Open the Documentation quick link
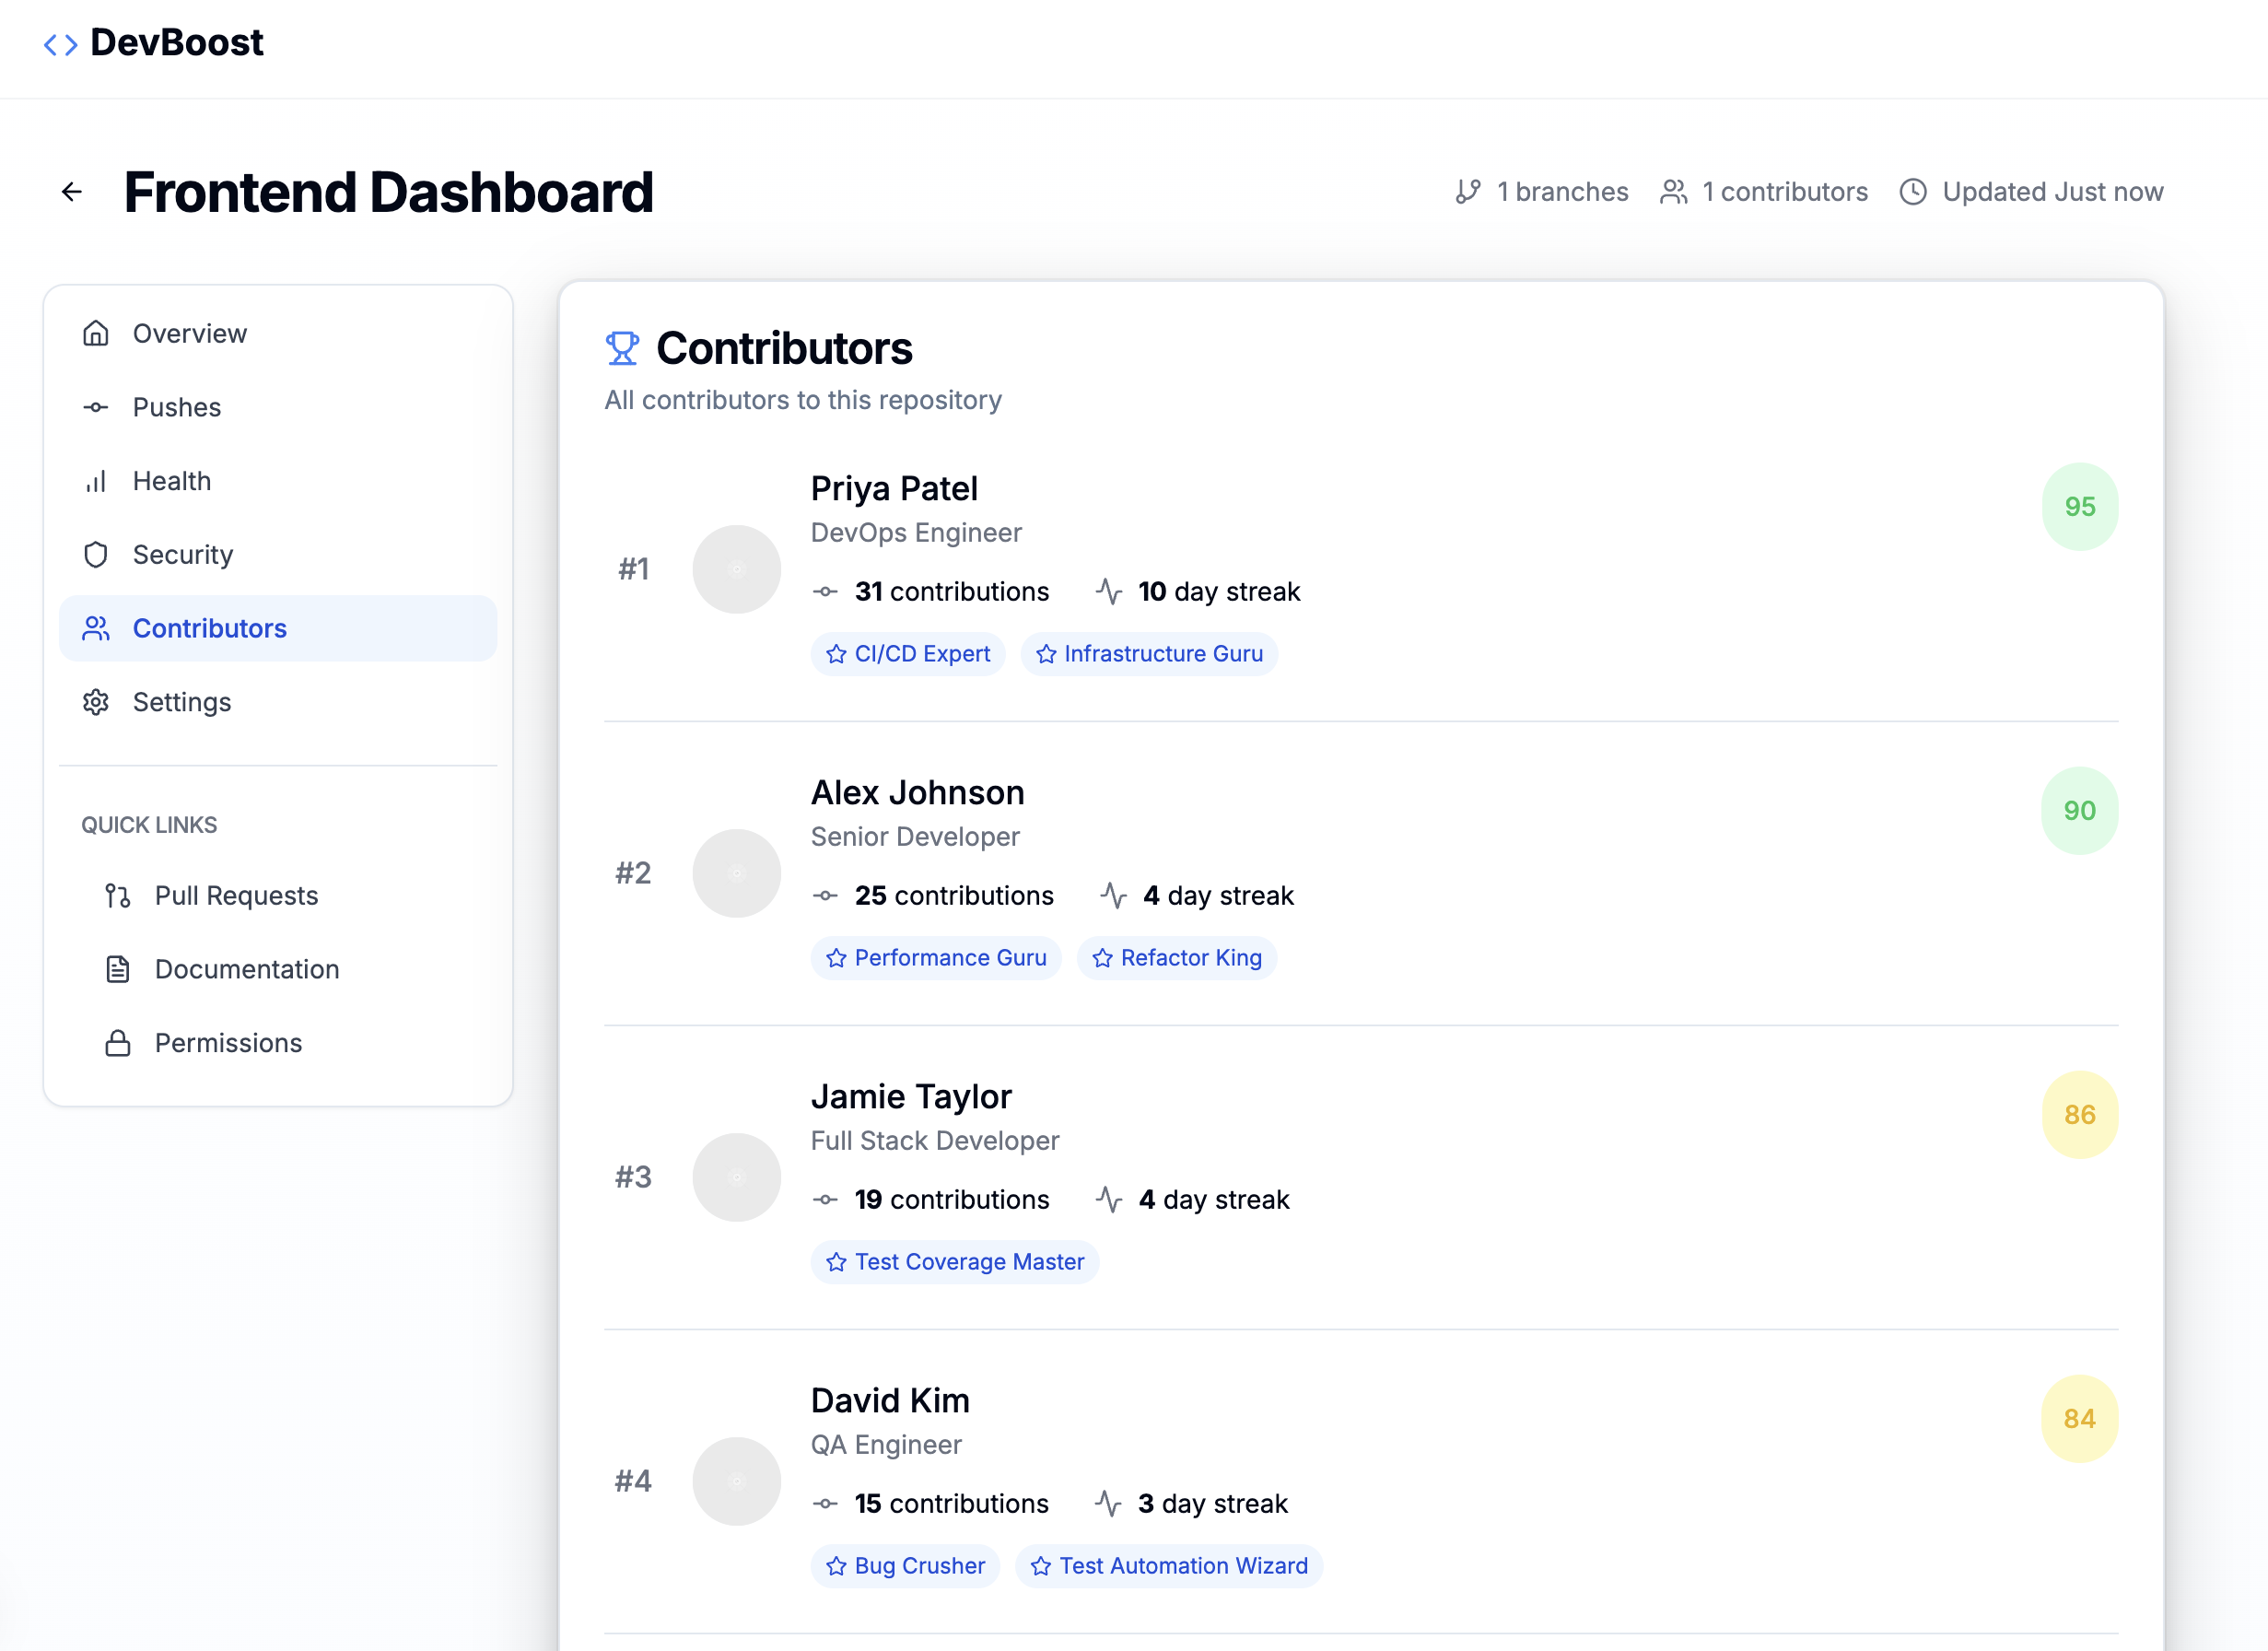The height and width of the screenshot is (1651, 2268). coord(247,969)
